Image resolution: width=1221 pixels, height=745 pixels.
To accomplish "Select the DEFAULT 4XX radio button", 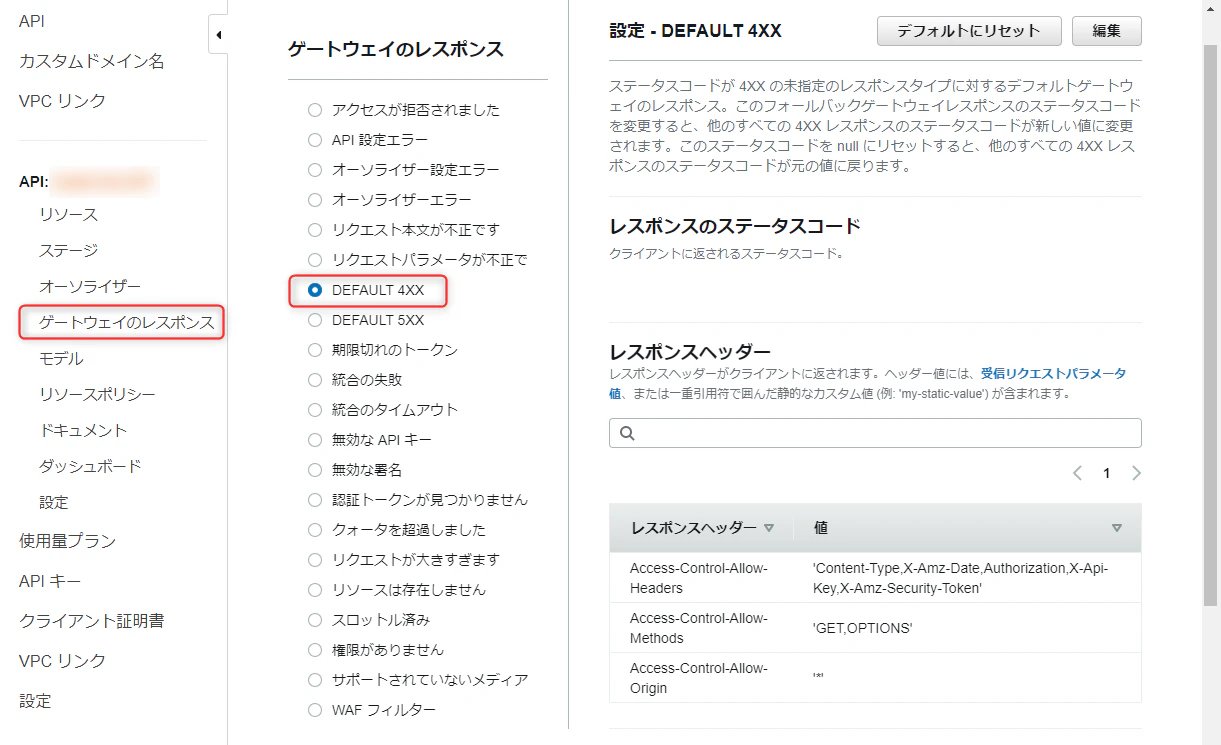I will pyautogui.click(x=315, y=290).
